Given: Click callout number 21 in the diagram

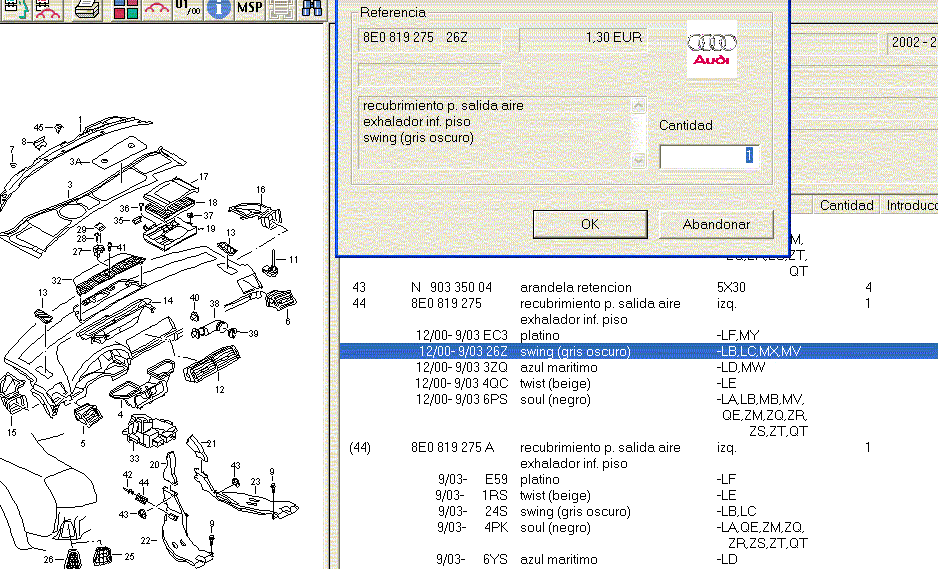Looking at the screenshot, I should (212, 443).
